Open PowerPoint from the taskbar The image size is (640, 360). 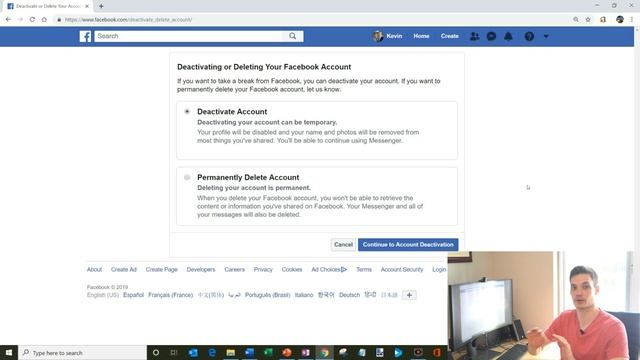coord(287,352)
